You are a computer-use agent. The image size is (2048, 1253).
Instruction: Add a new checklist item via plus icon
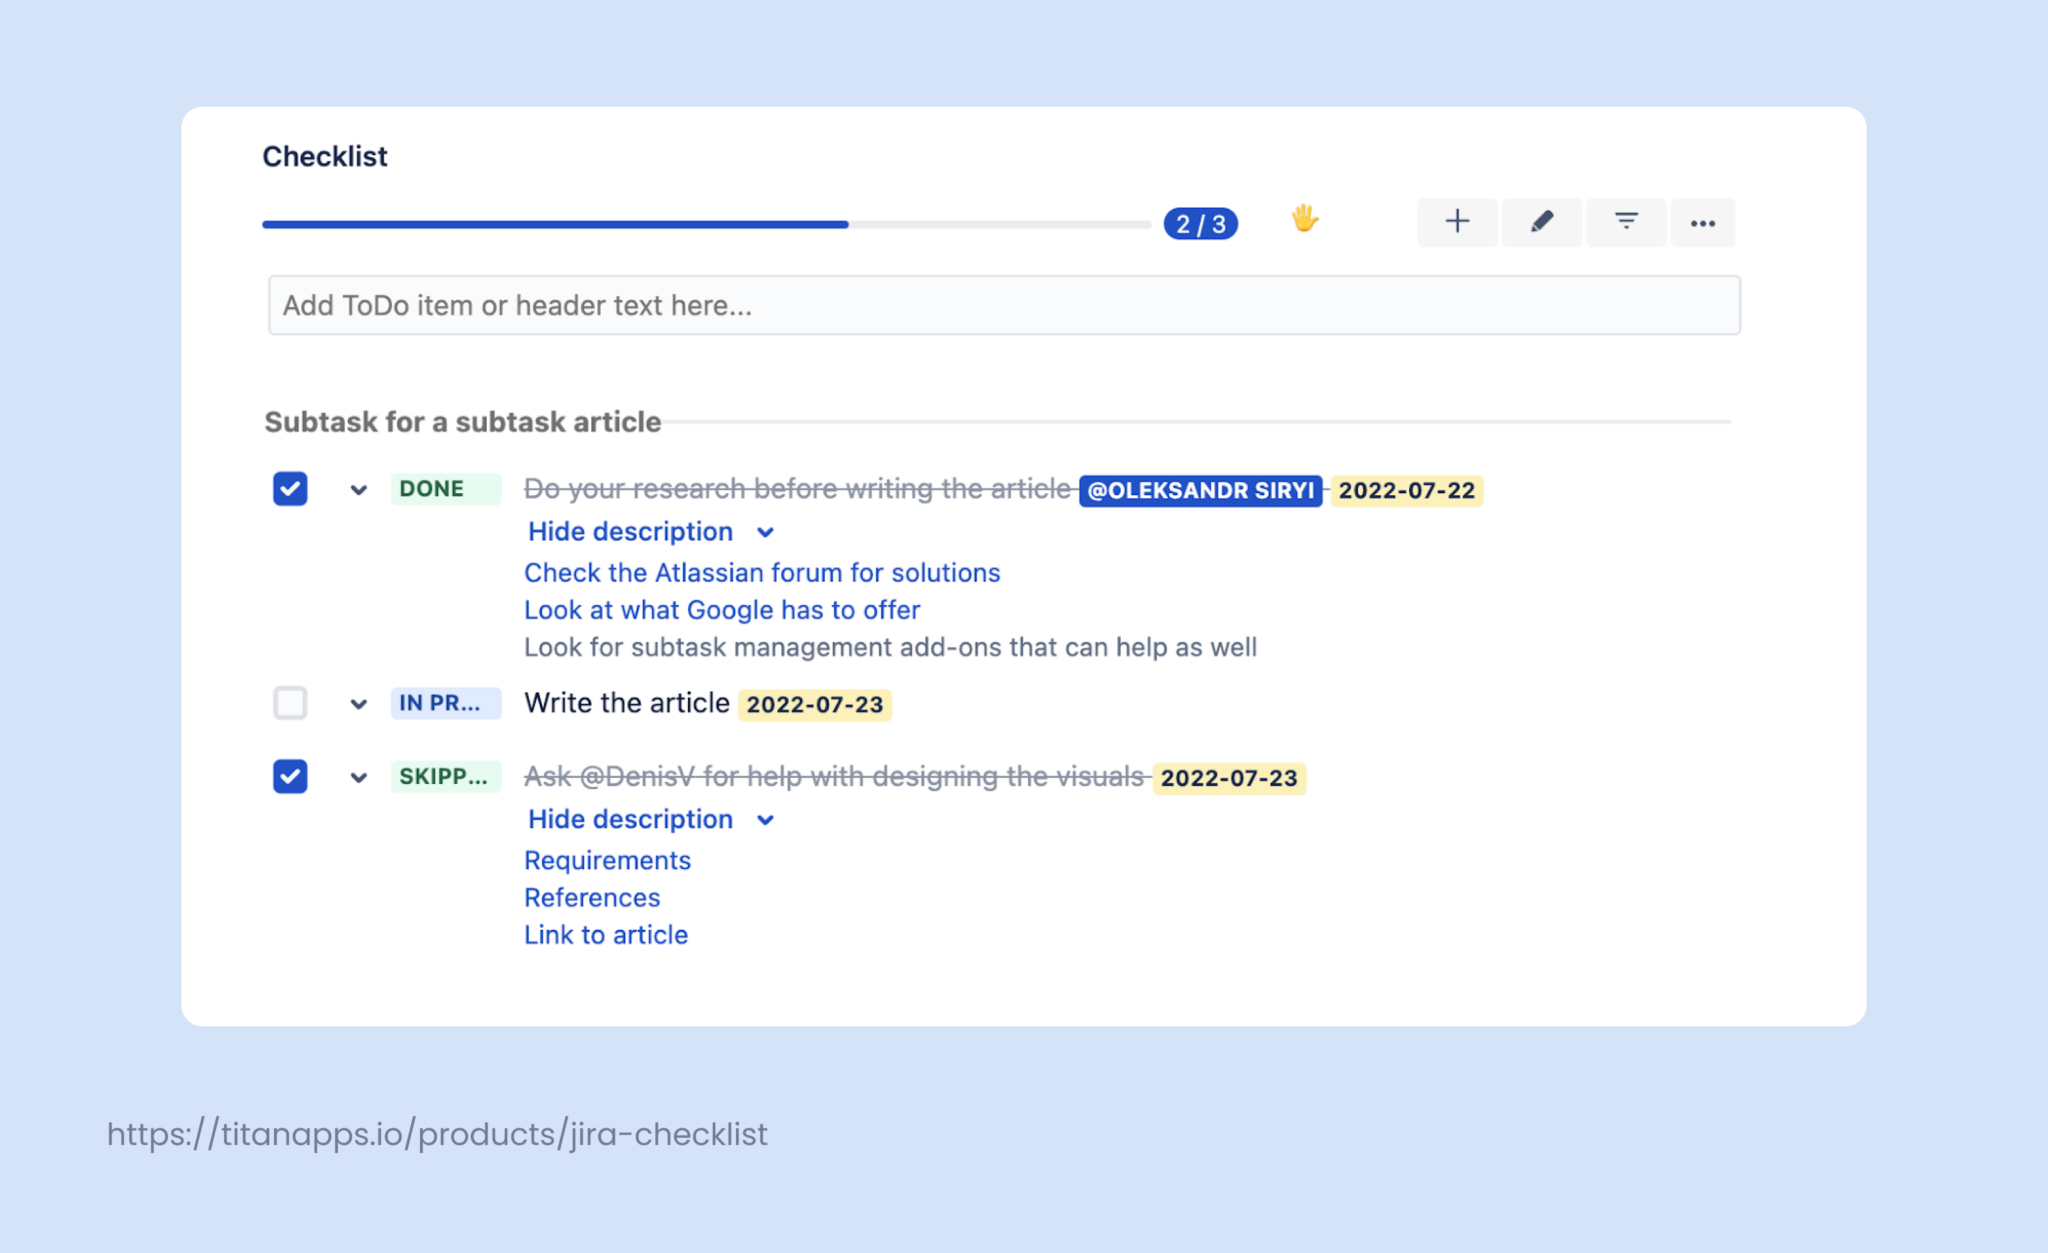coord(1457,222)
